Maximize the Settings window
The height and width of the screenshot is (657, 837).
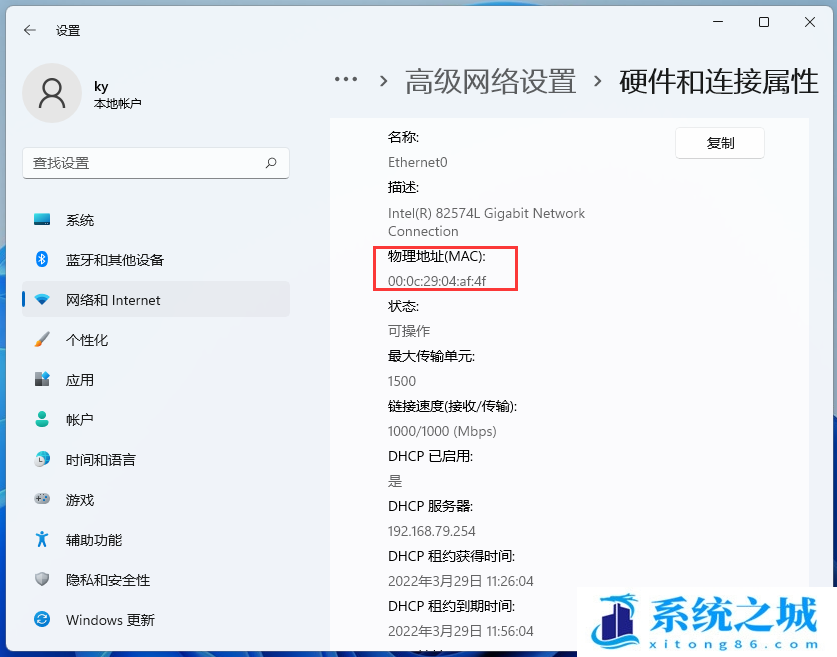pyautogui.click(x=764, y=22)
